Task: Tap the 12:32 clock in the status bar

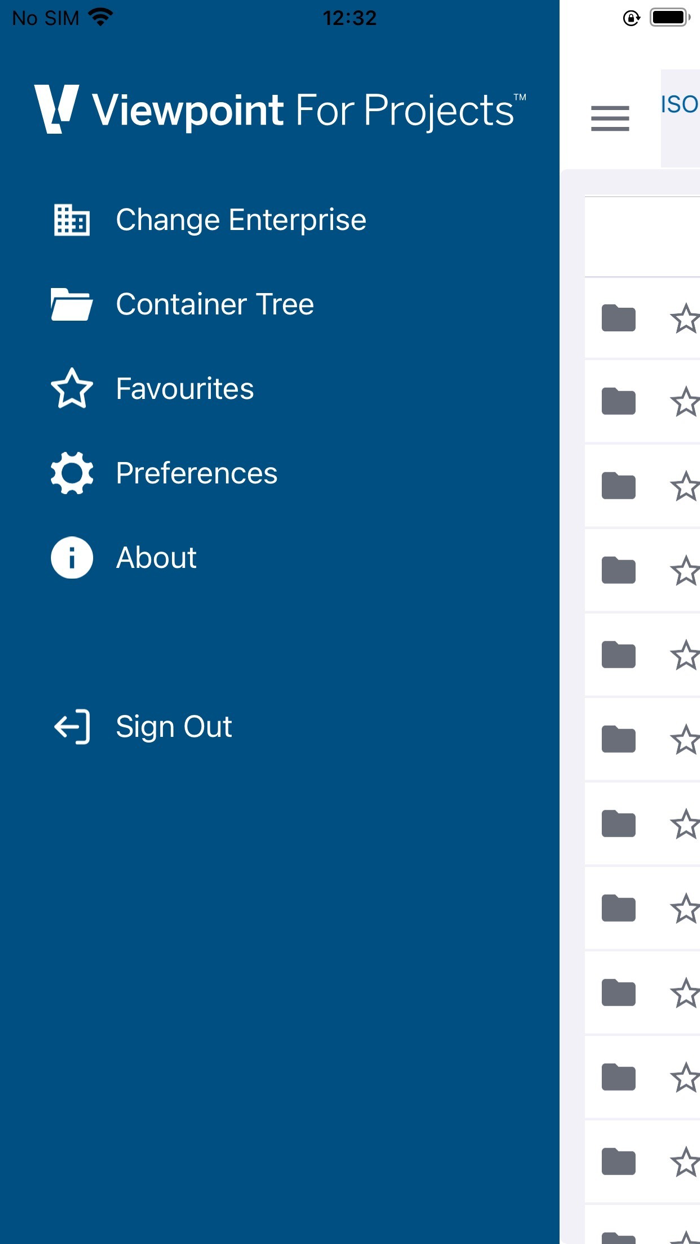Action: (348, 17)
